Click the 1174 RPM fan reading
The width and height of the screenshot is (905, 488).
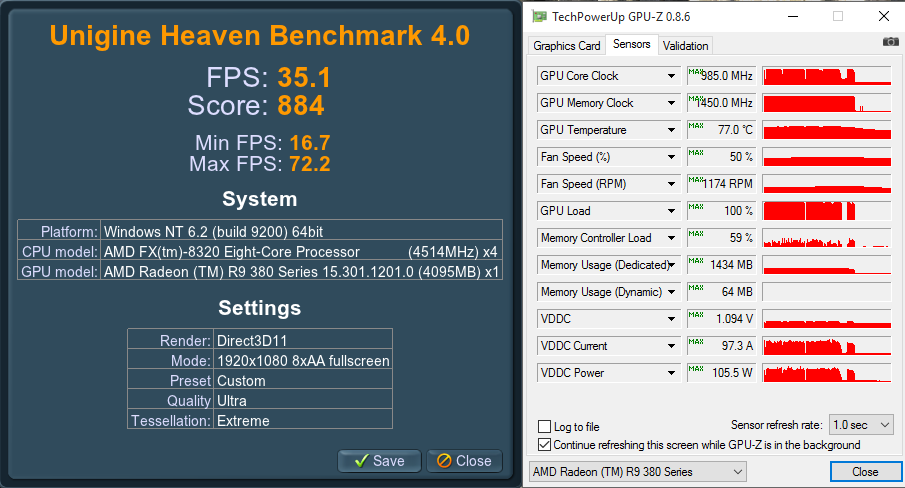[721, 184]
